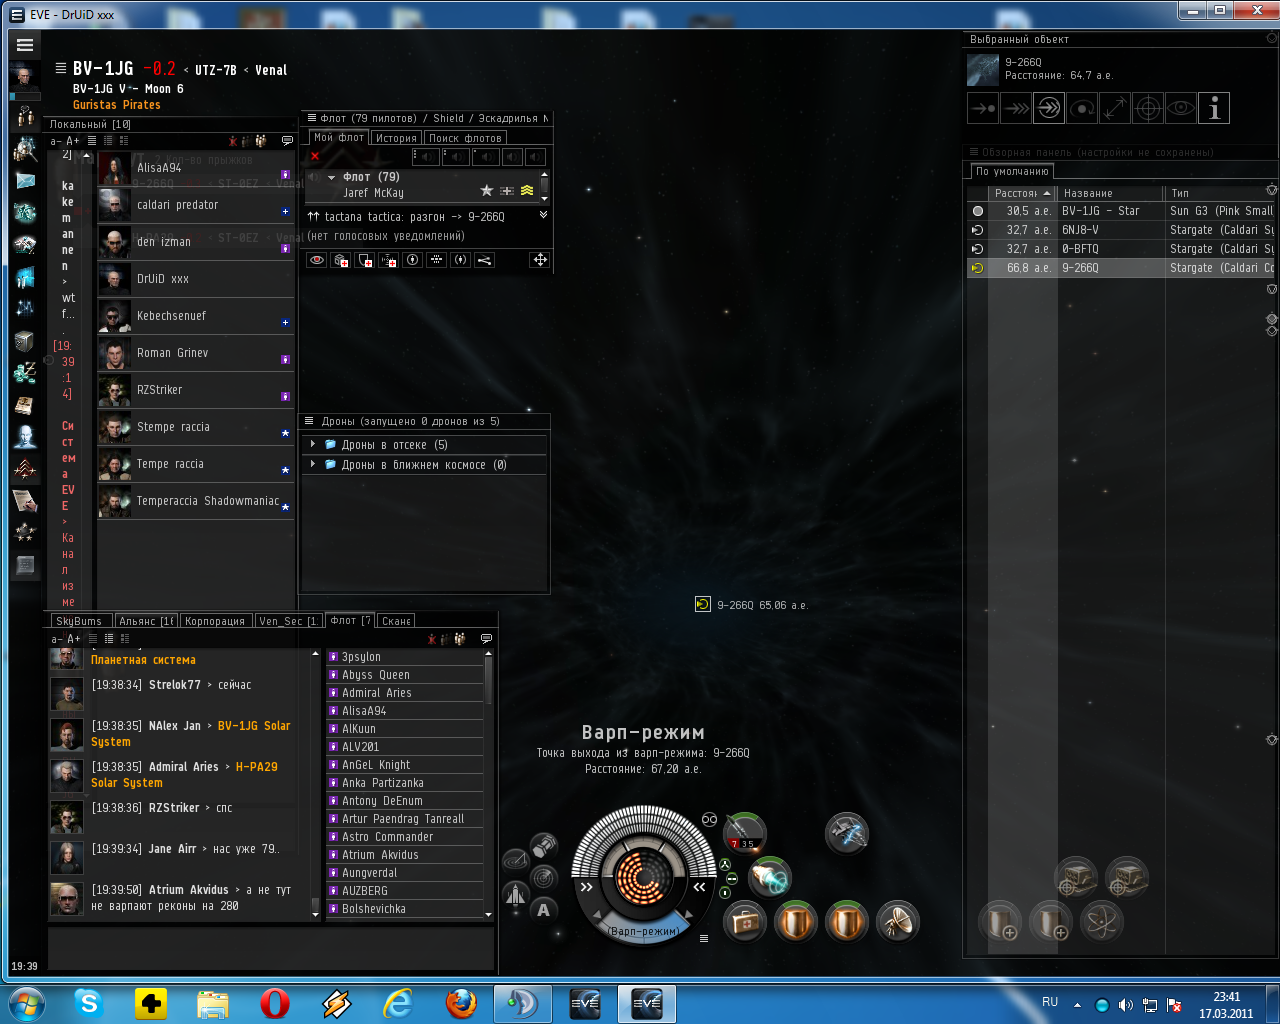
Task: Open the HUD options menu under the speed gauge
Action: tap(704, 938)
